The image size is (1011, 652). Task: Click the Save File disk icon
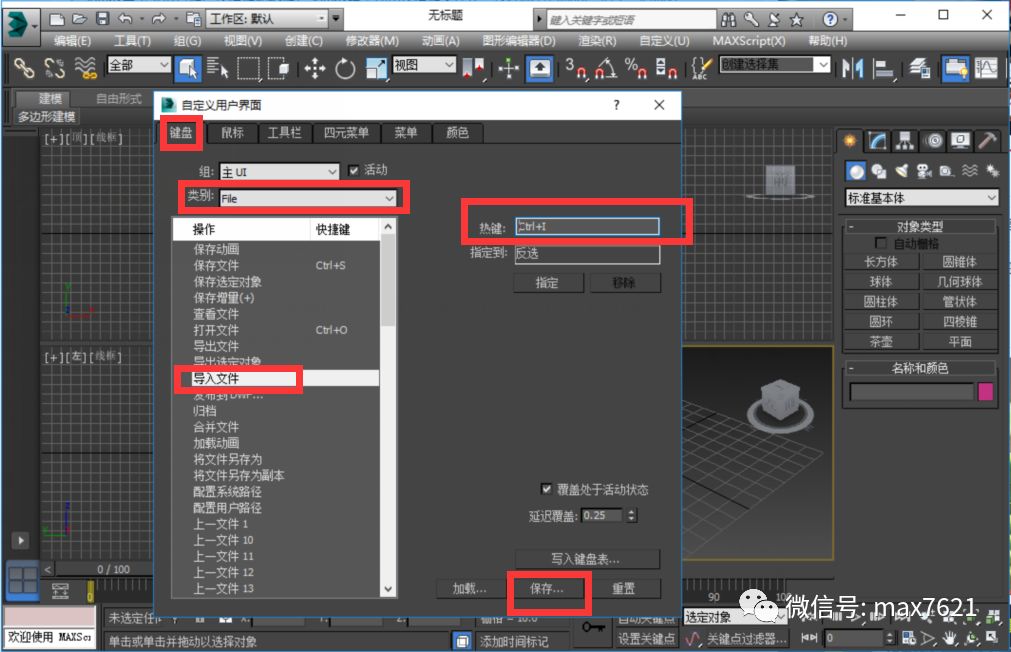[103, 19]
